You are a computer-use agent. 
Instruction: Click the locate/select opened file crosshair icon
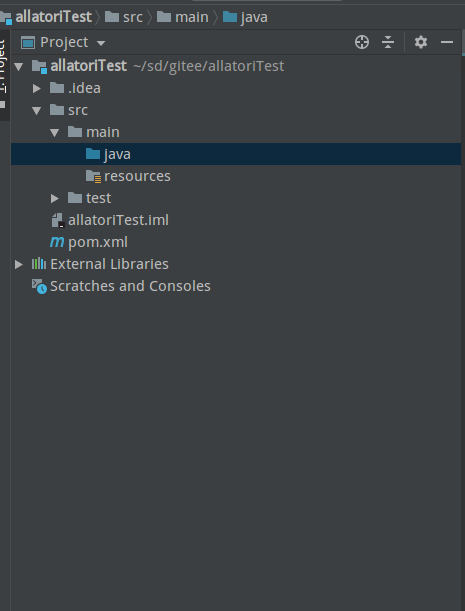click(362, 42)
